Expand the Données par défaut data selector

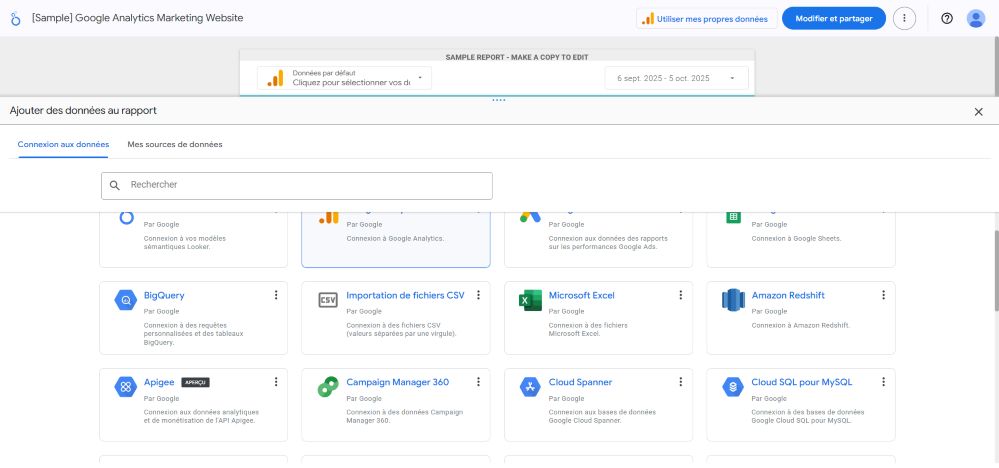[344, 78]
